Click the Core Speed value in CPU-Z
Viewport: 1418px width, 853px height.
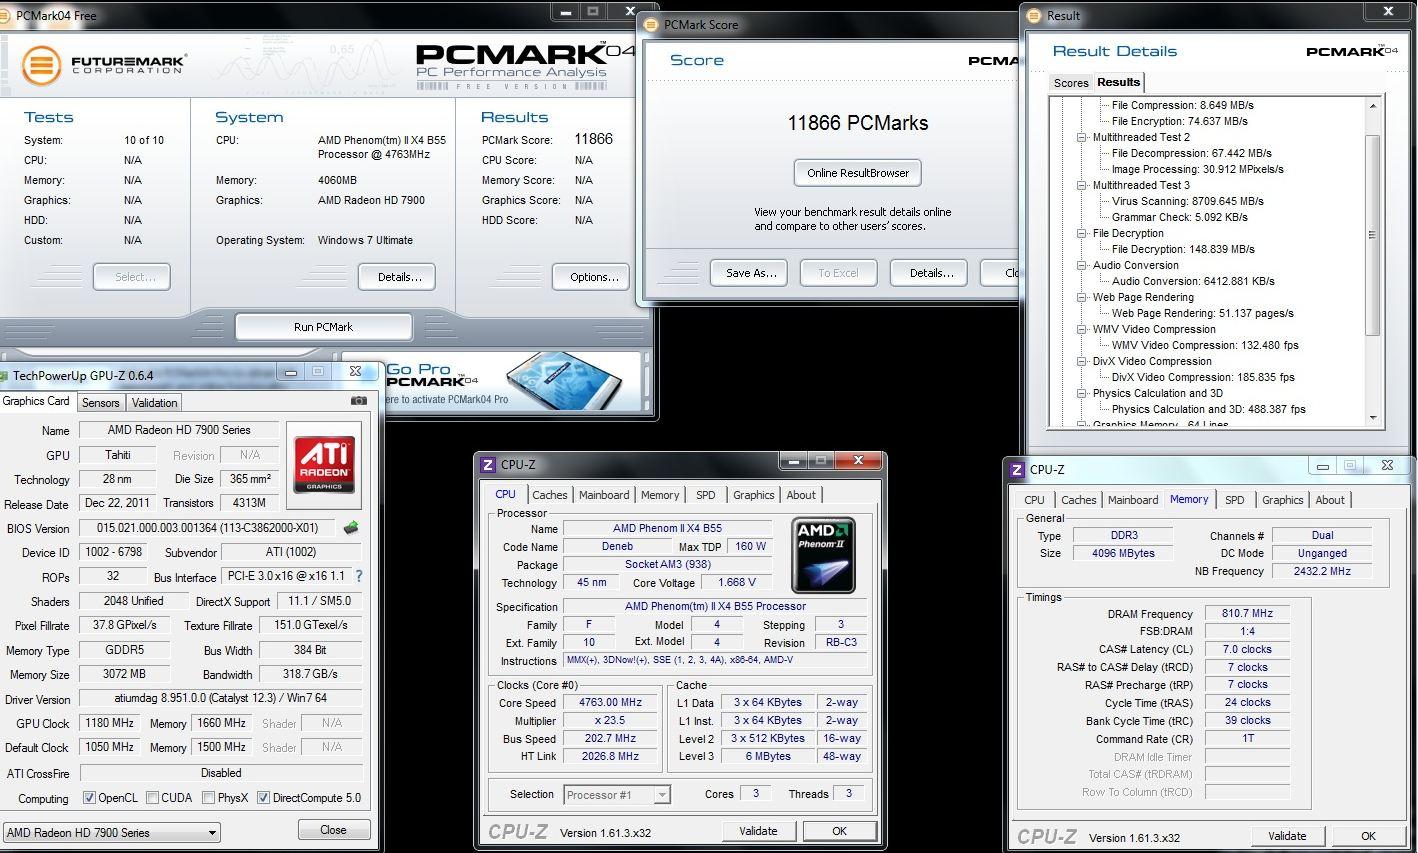pyautogui.click(x=610, y=702)
